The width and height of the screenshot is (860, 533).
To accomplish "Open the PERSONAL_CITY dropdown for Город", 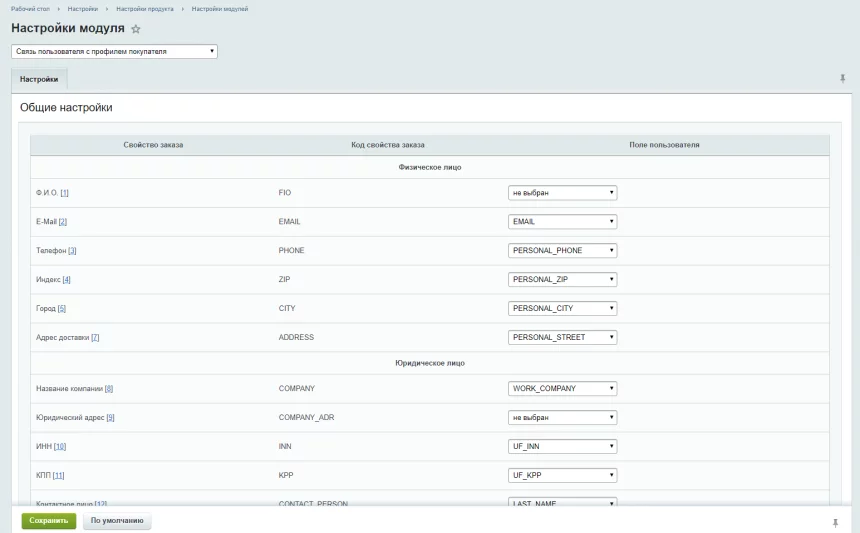I will 562,308.
